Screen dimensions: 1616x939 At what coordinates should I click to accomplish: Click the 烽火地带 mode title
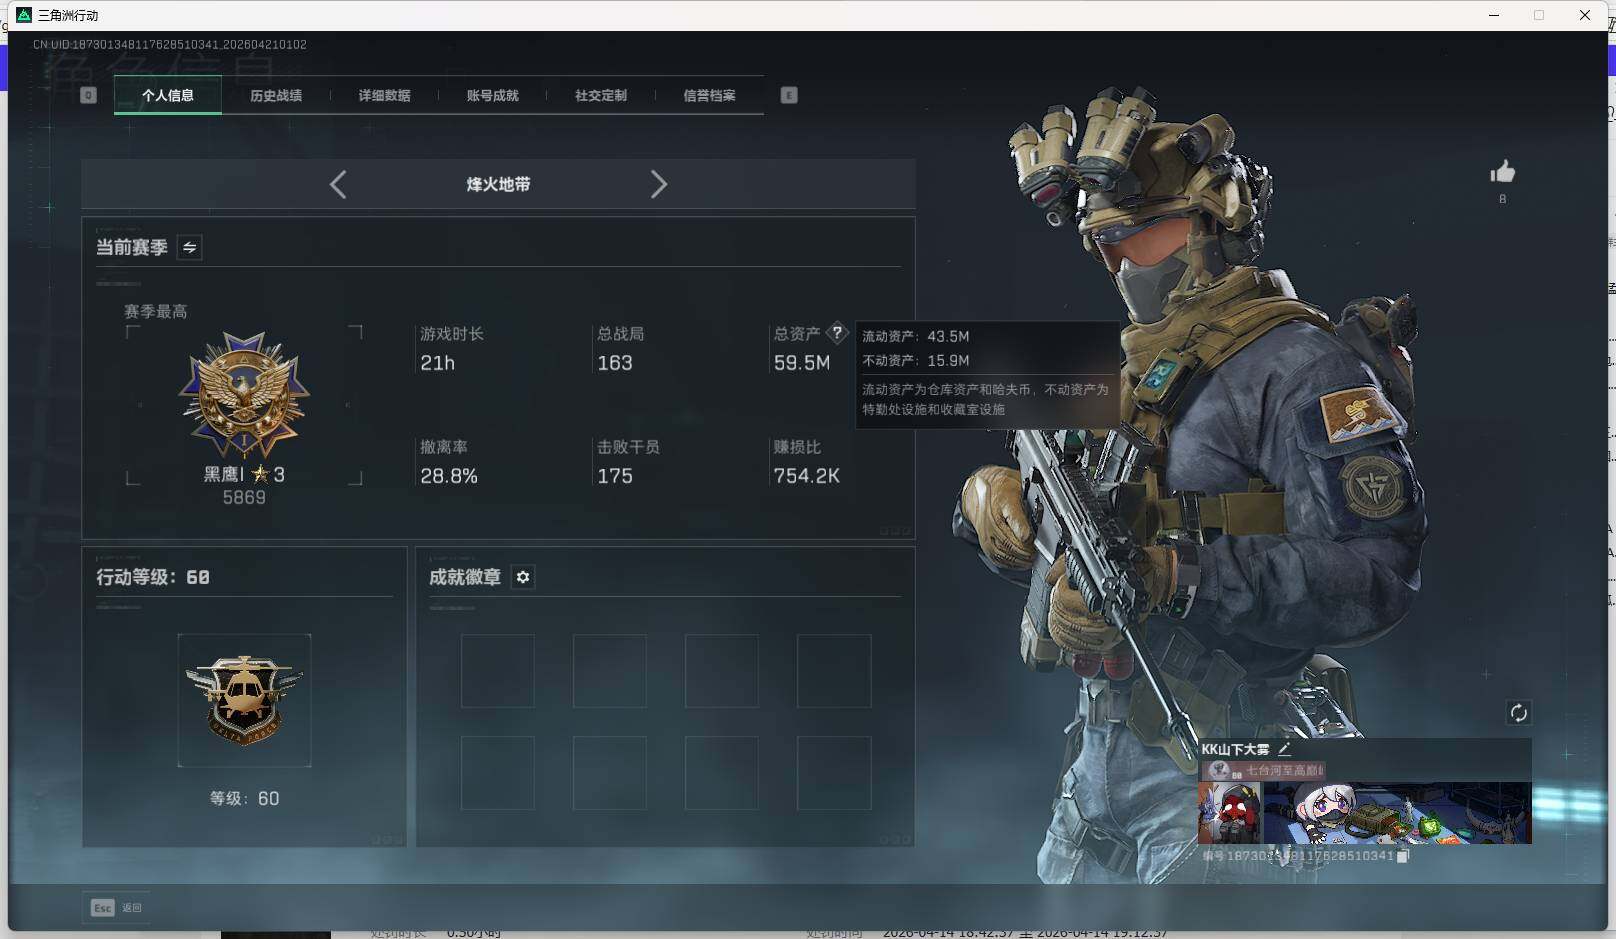(x=498, y=184)
